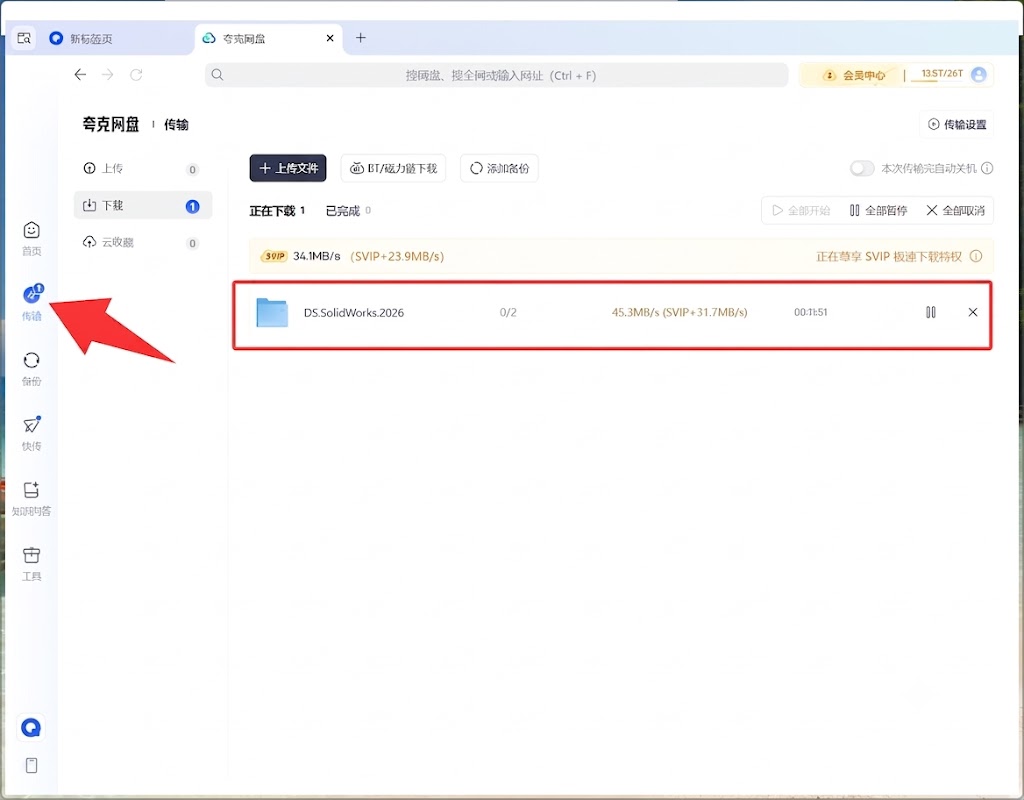This screenshot has height=800, width=1024.
Task: Select 上传 in the transfer list
Action: (142, 168)
